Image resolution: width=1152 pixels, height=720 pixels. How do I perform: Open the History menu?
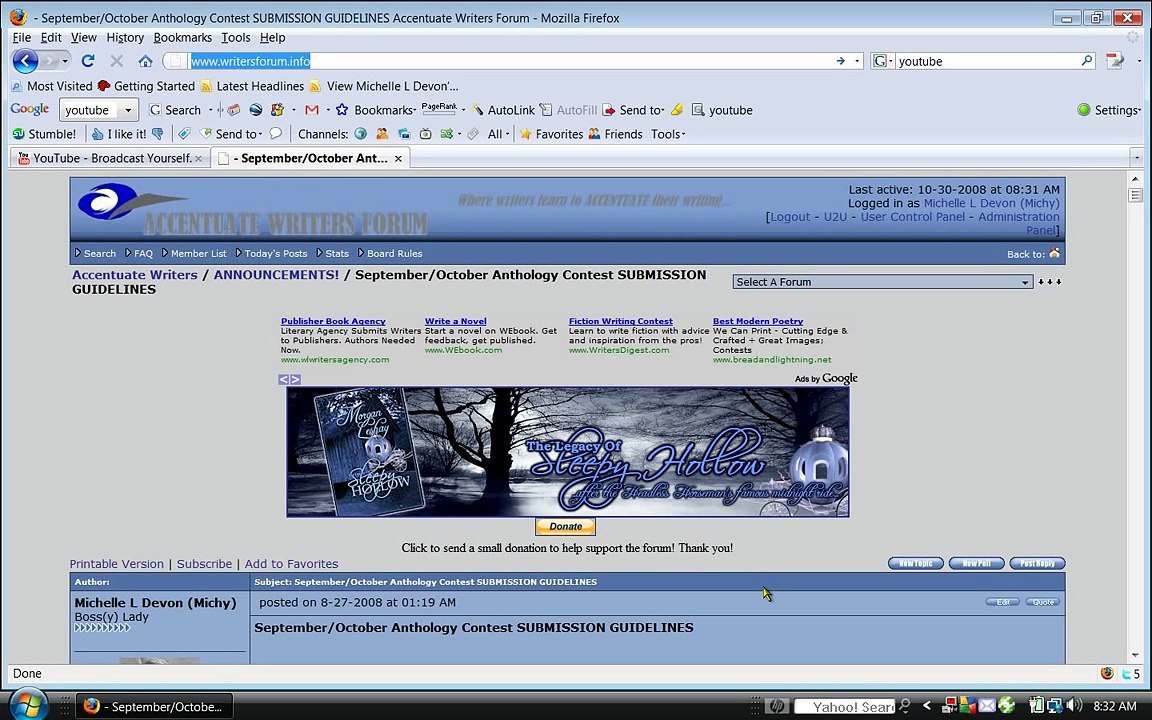125,37
